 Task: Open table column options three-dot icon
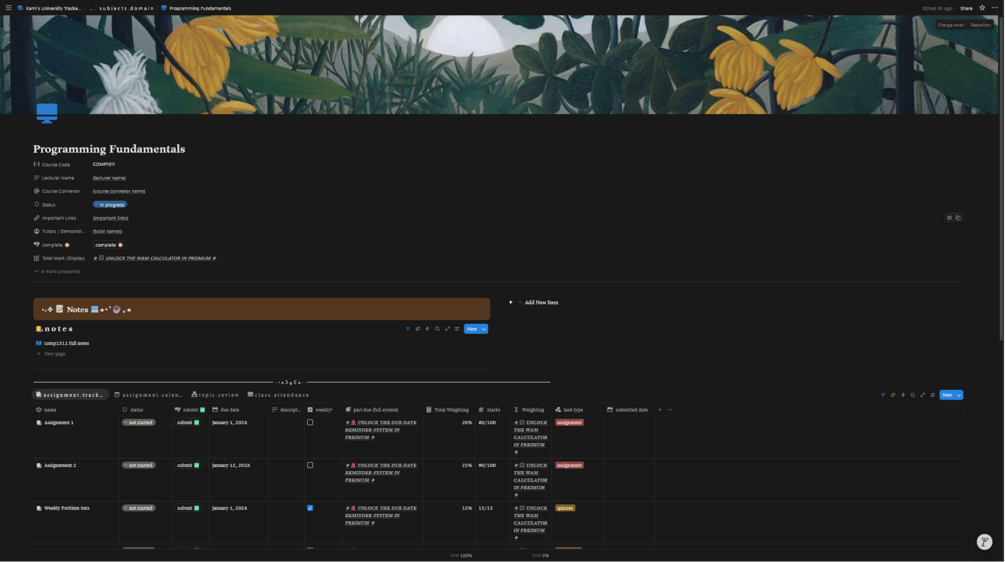point(670,409)
